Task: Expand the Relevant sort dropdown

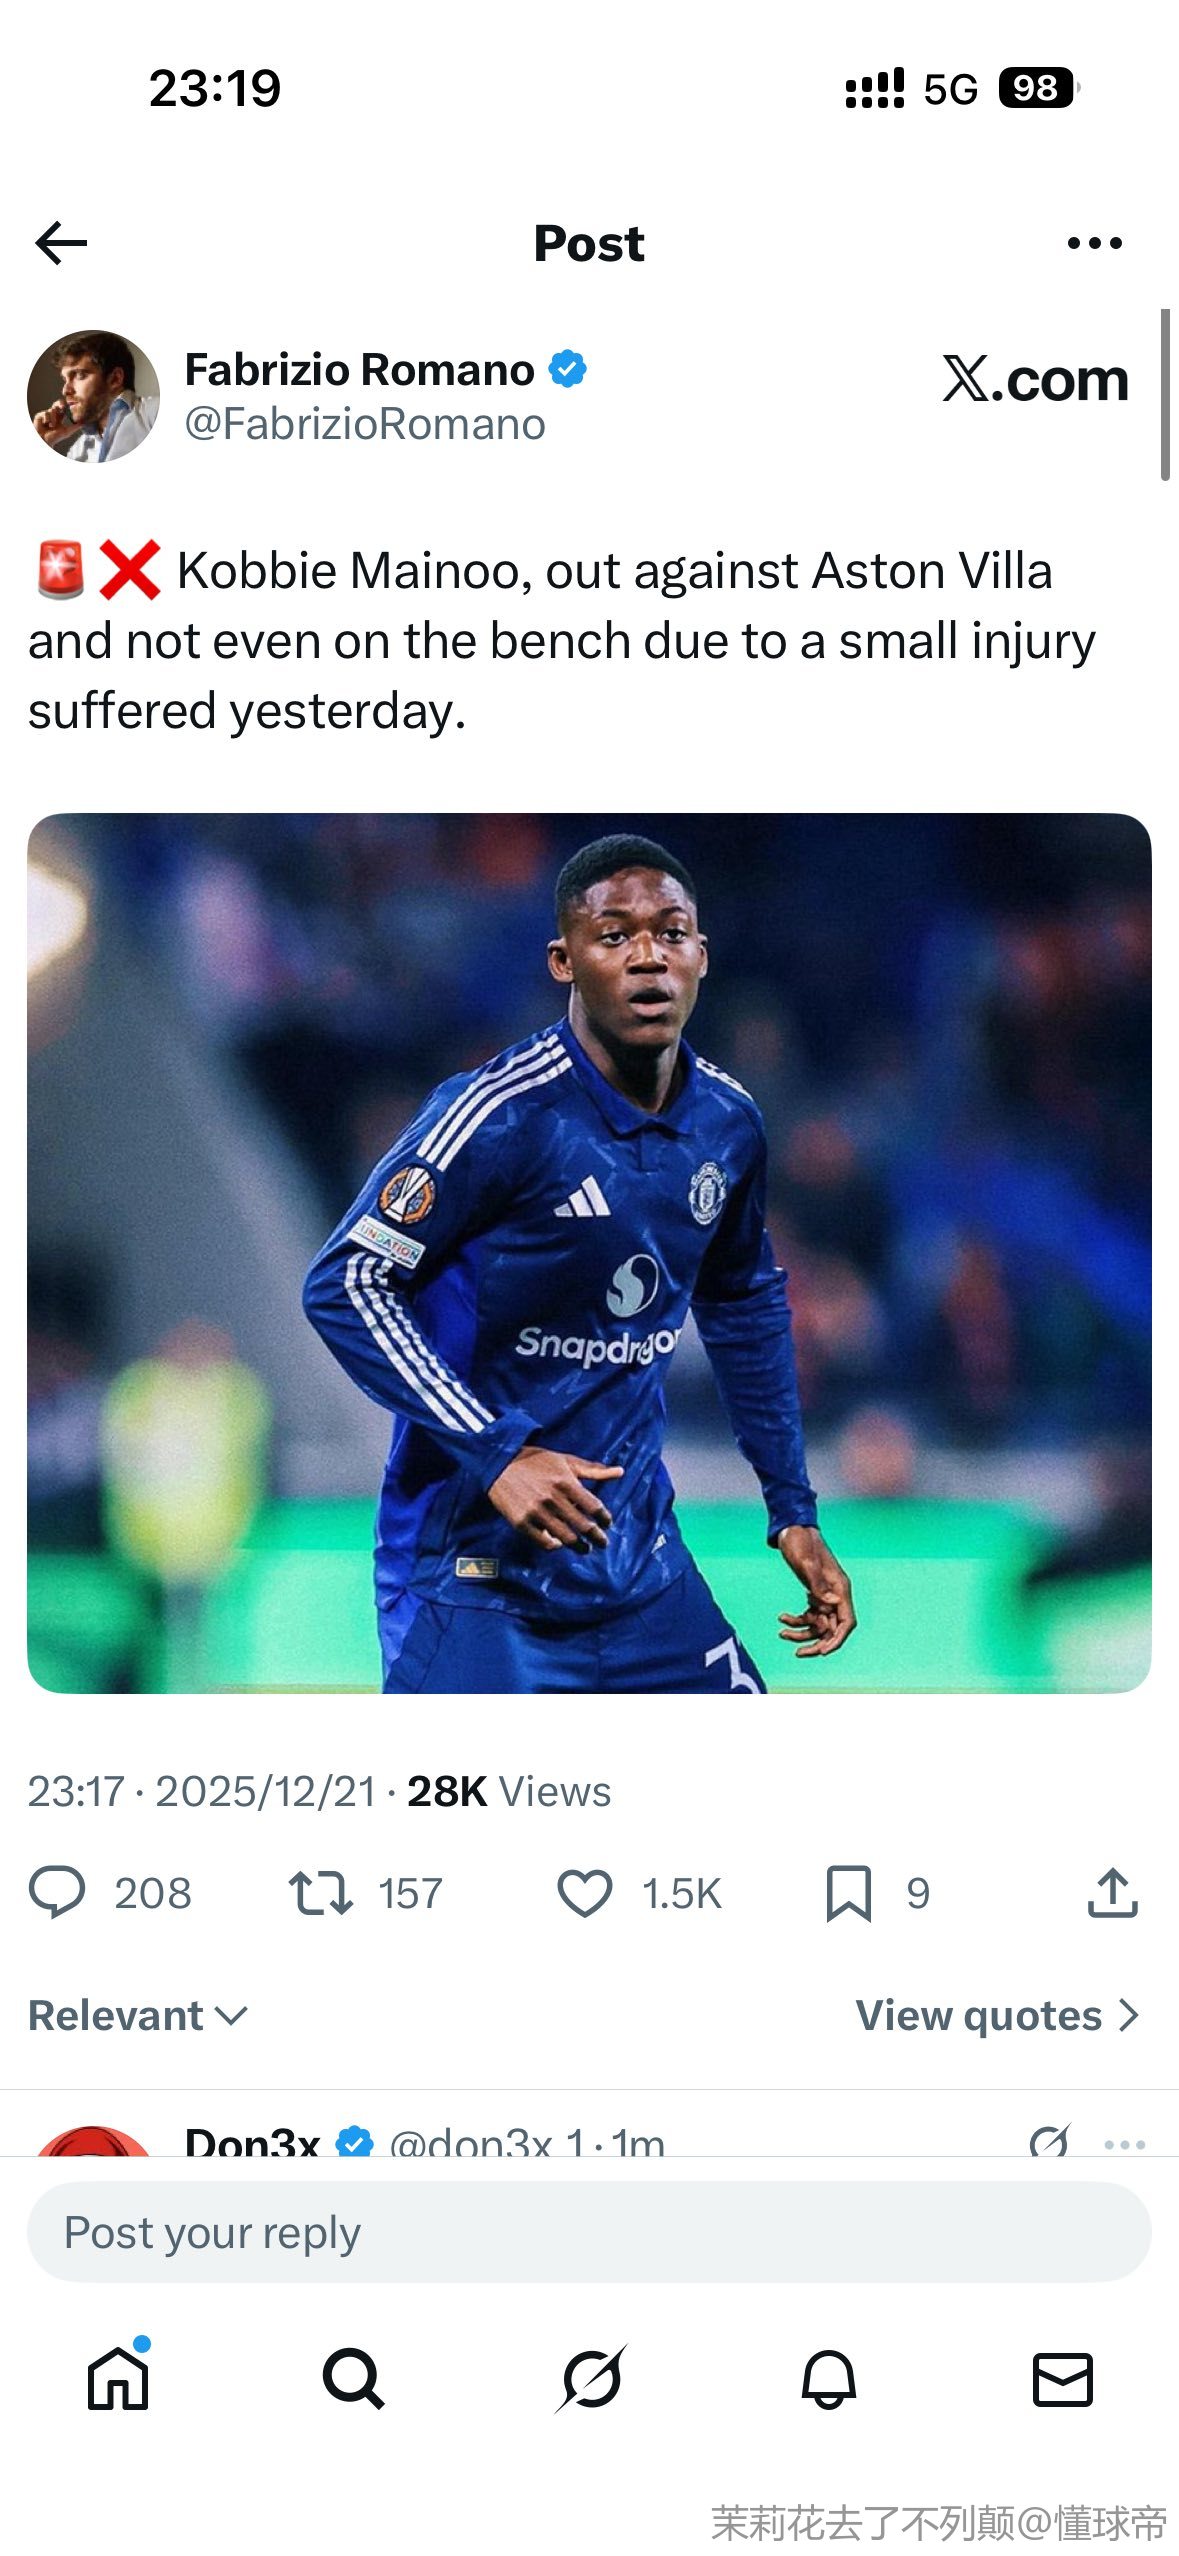Action: [138, 2015]
